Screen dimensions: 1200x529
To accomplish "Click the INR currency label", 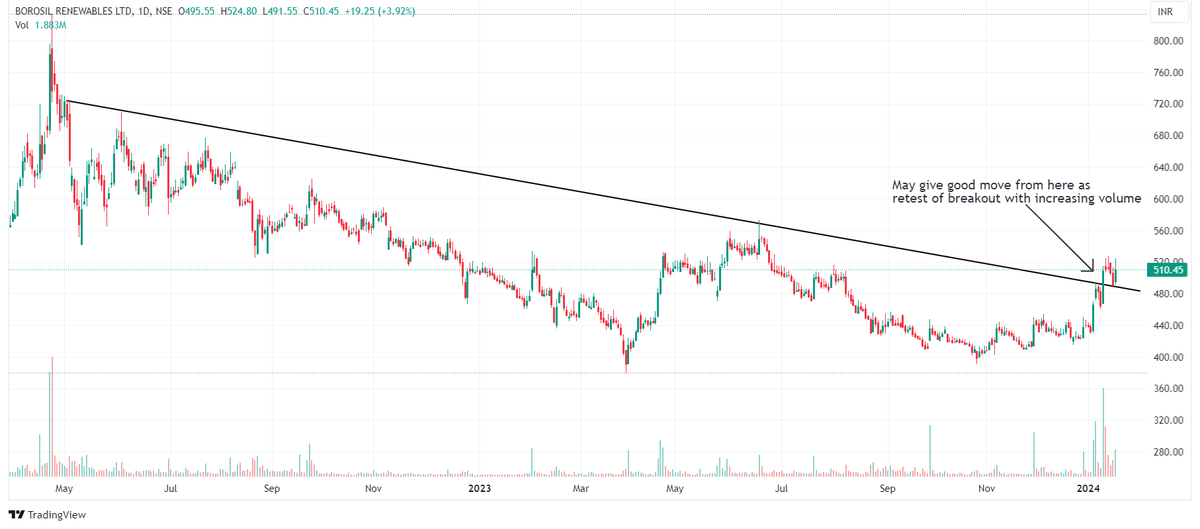I will tap(1163, 11).
